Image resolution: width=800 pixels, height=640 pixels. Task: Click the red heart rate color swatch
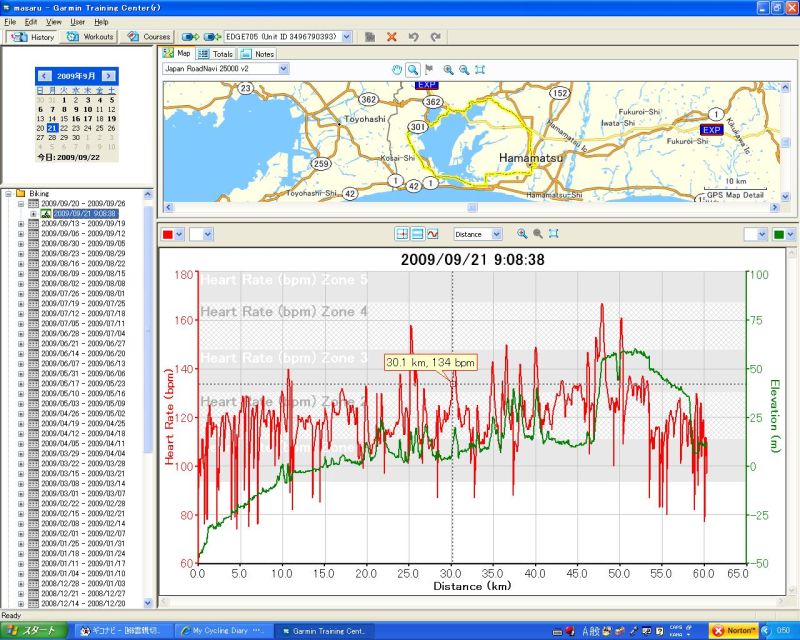click(x=167, y=234)
